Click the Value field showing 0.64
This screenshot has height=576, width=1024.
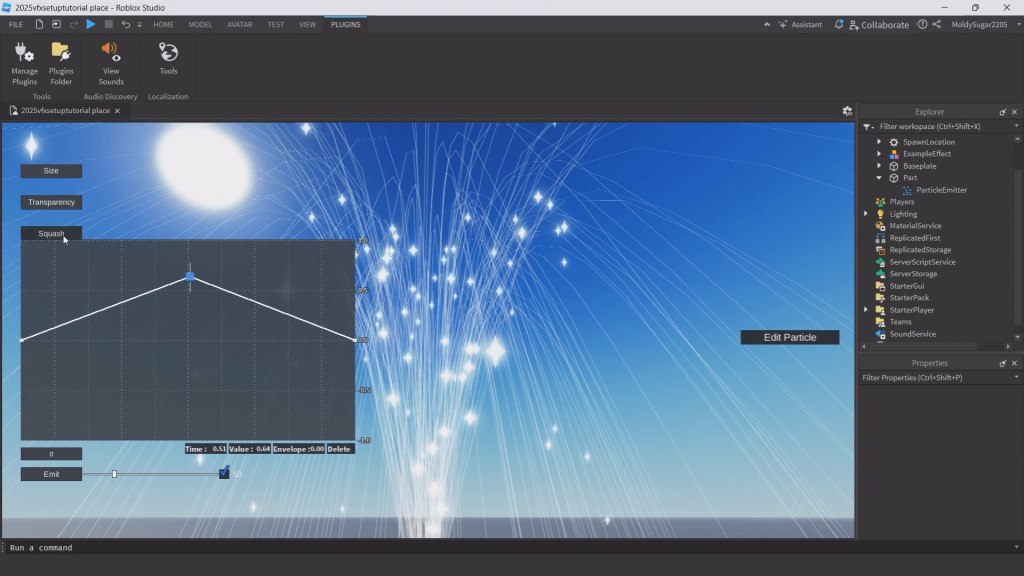(249, 449)
